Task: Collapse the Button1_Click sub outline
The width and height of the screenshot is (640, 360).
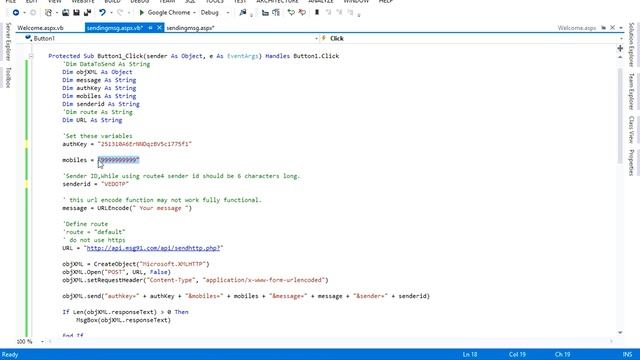Action: pyautogui.click(x=31, y=56)
